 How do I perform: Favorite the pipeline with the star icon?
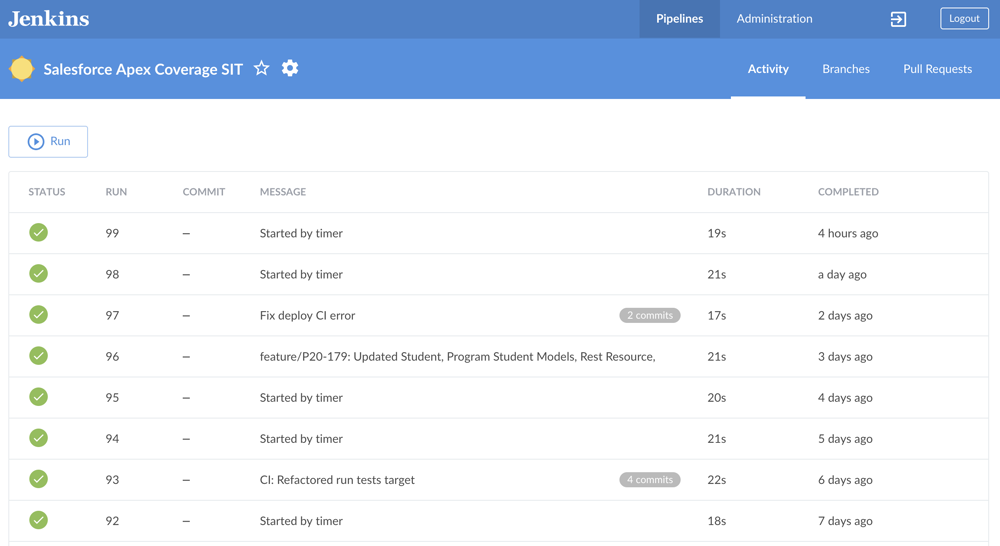[x=261, y=68]
